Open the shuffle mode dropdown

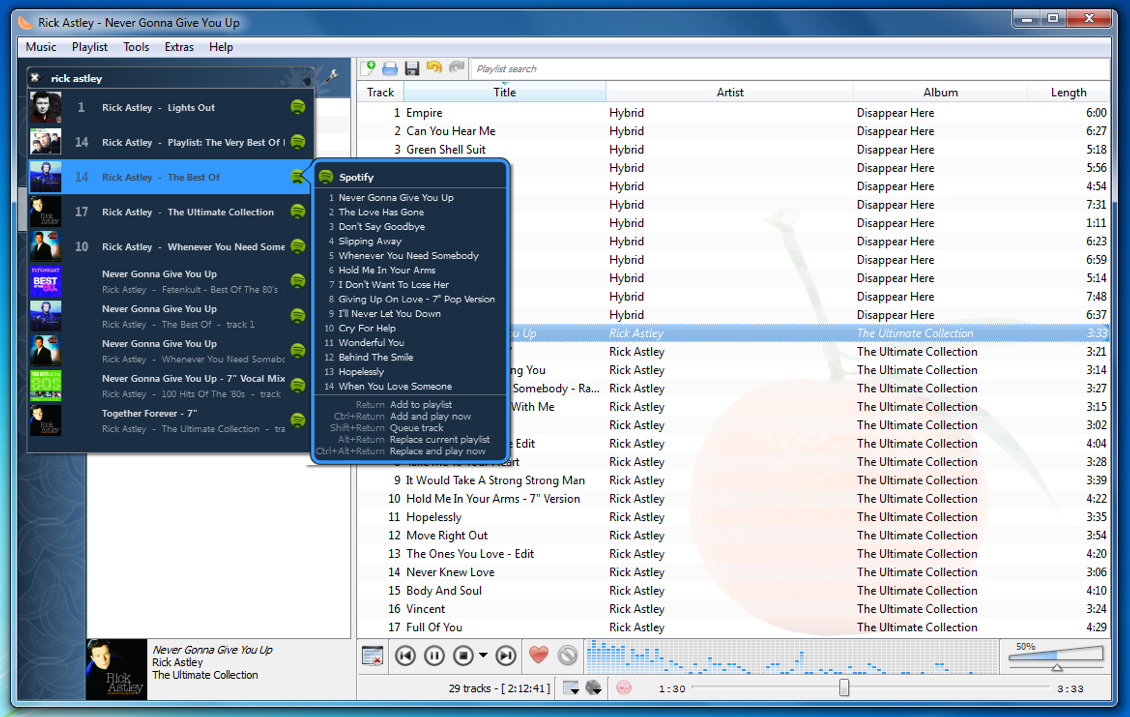click(x=594, y=688)
